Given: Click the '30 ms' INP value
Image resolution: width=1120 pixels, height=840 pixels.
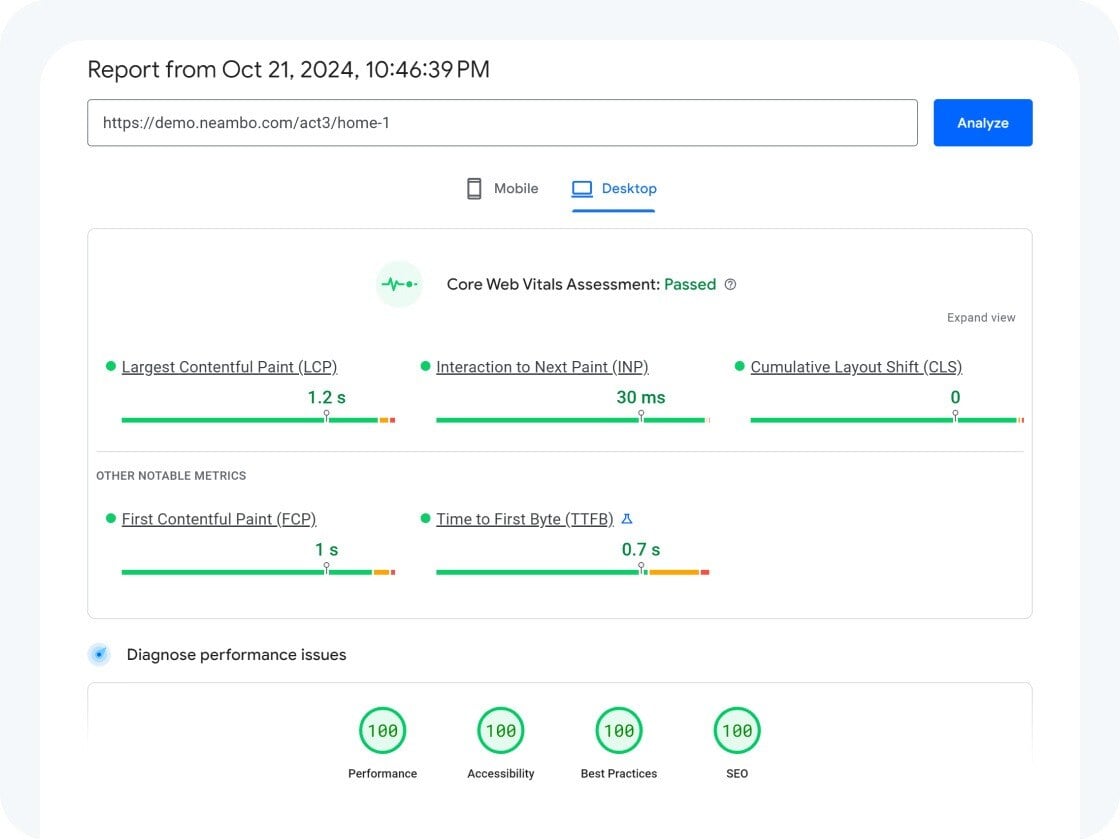Looking at the screenshot, I should [x=641, y=397].
